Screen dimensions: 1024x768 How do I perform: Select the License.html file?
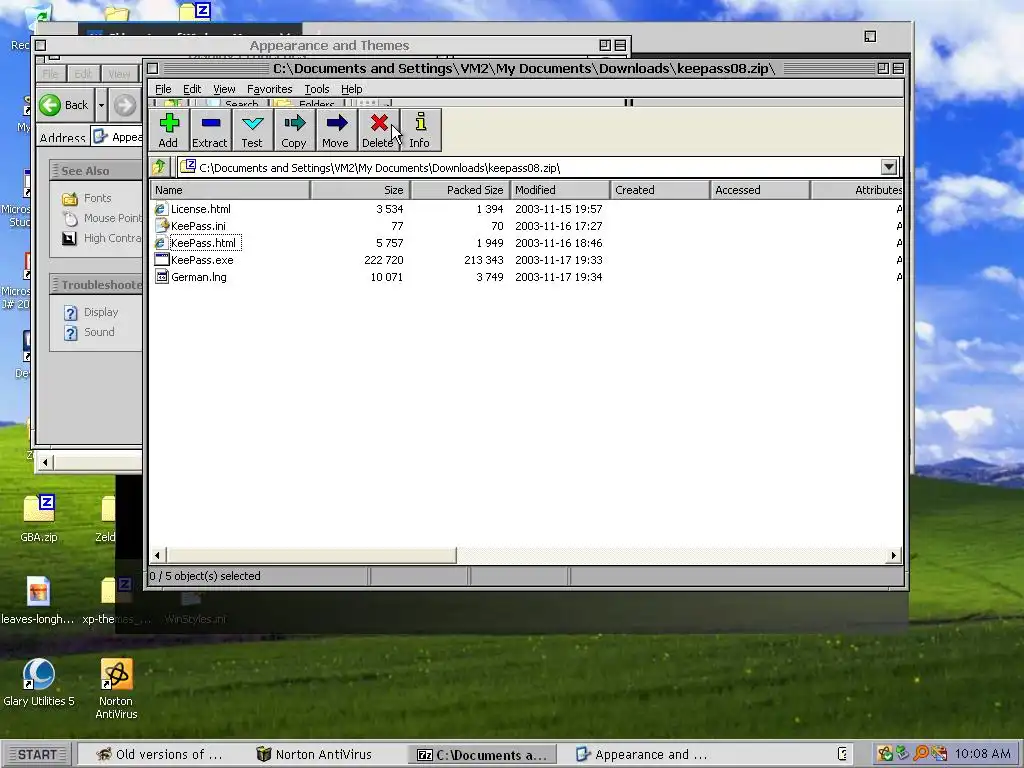[x=200, y=209]
